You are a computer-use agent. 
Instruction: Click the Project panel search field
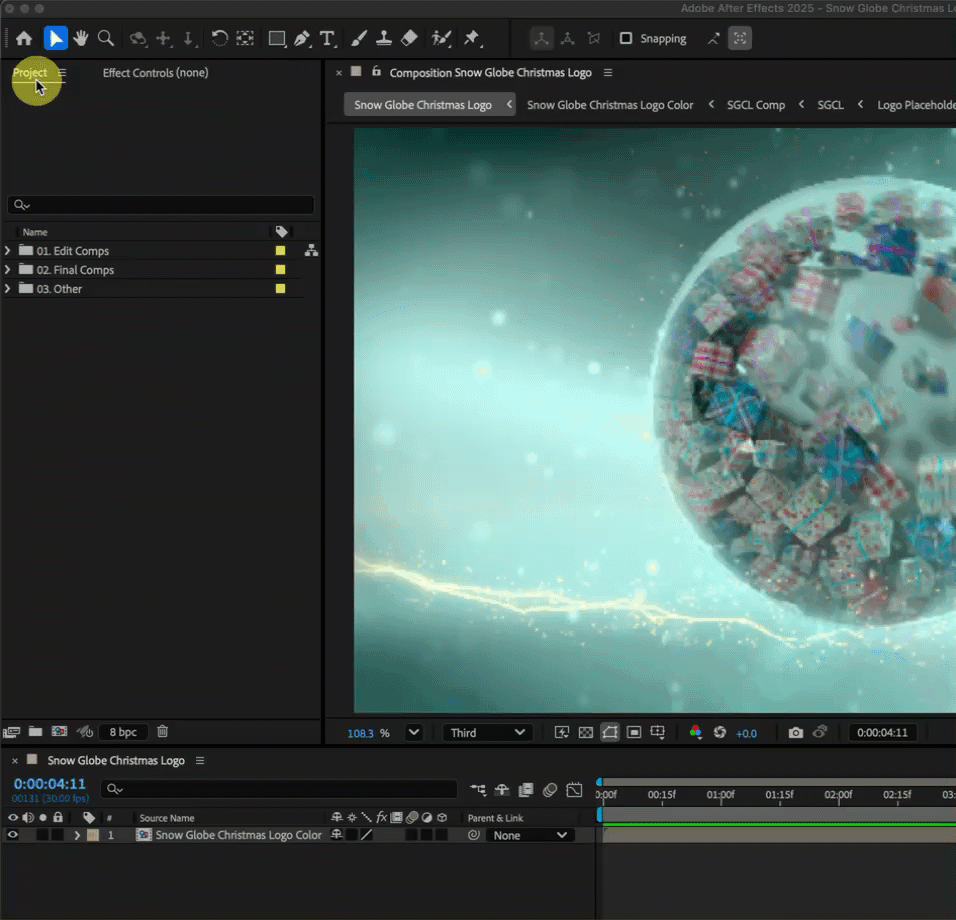coord(160,205)
